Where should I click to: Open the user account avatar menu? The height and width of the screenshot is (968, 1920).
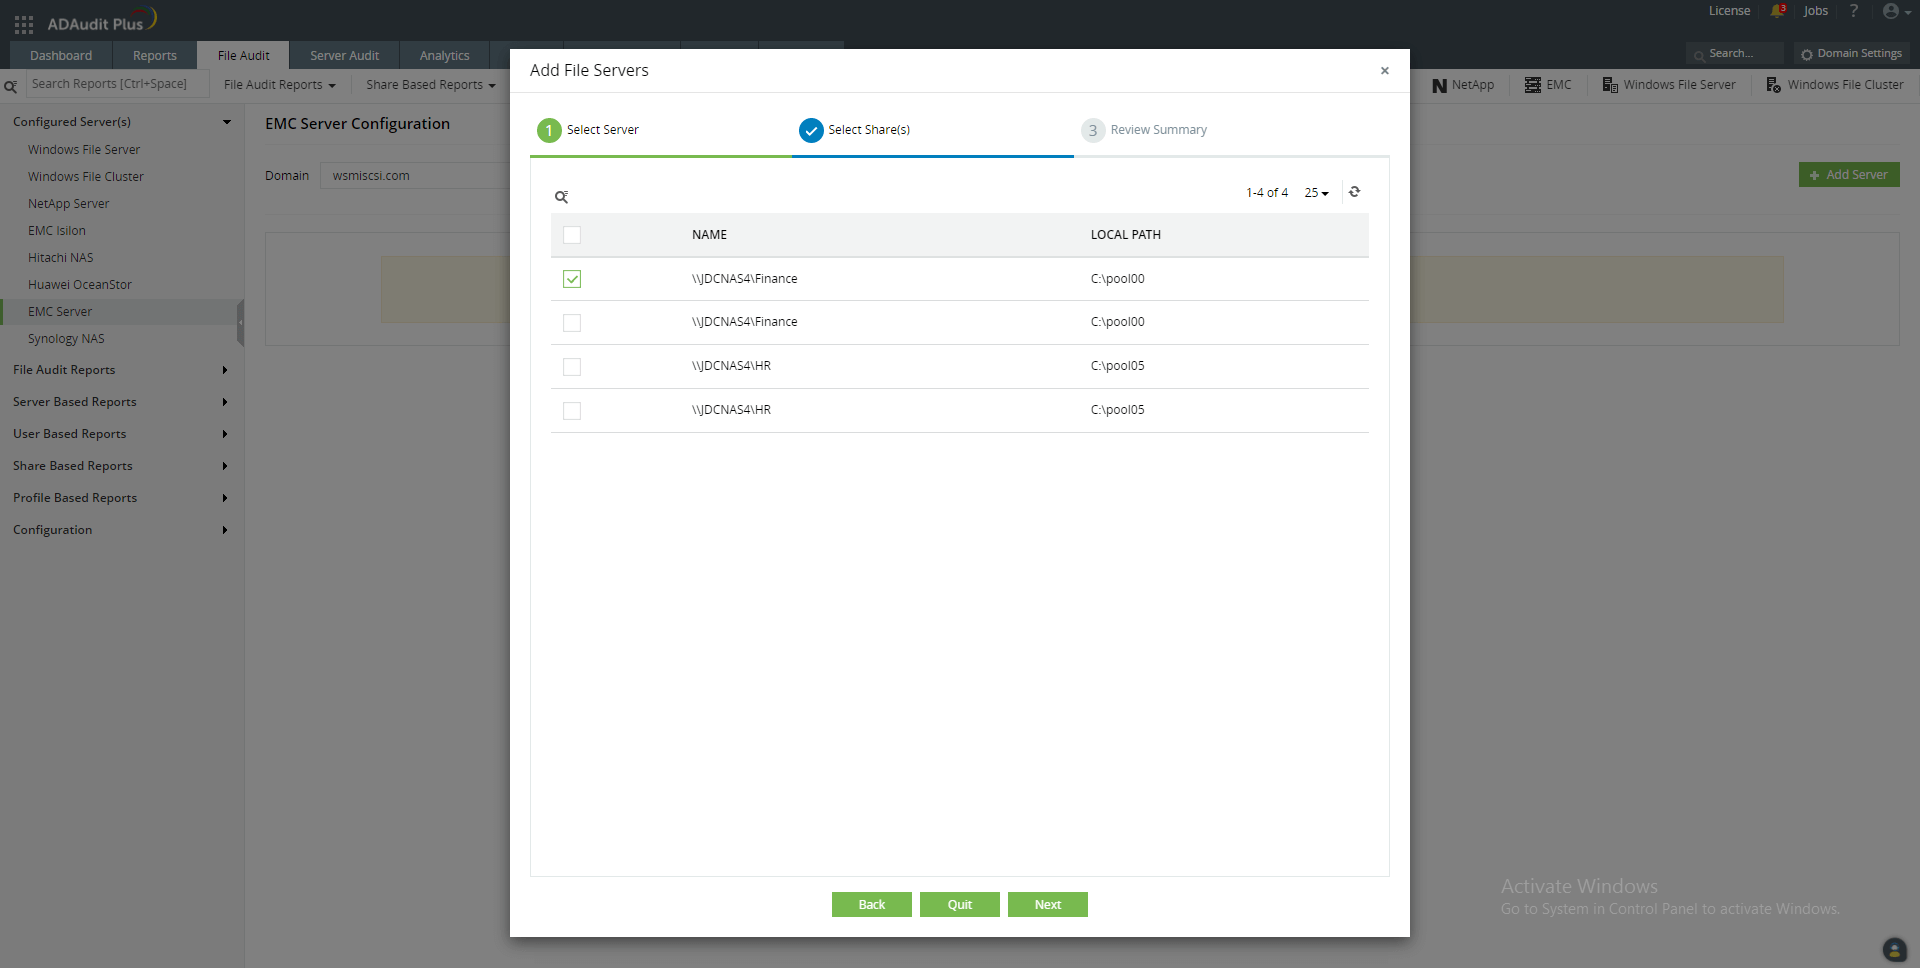click(1896, 11)
